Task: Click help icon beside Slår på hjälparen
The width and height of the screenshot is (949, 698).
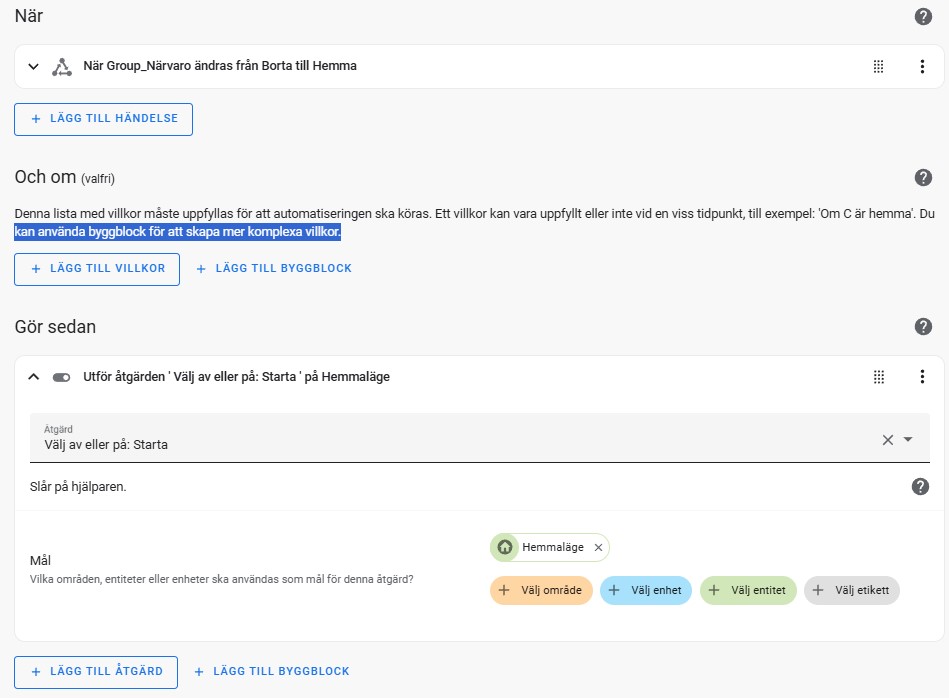Action: click(920, 486)
